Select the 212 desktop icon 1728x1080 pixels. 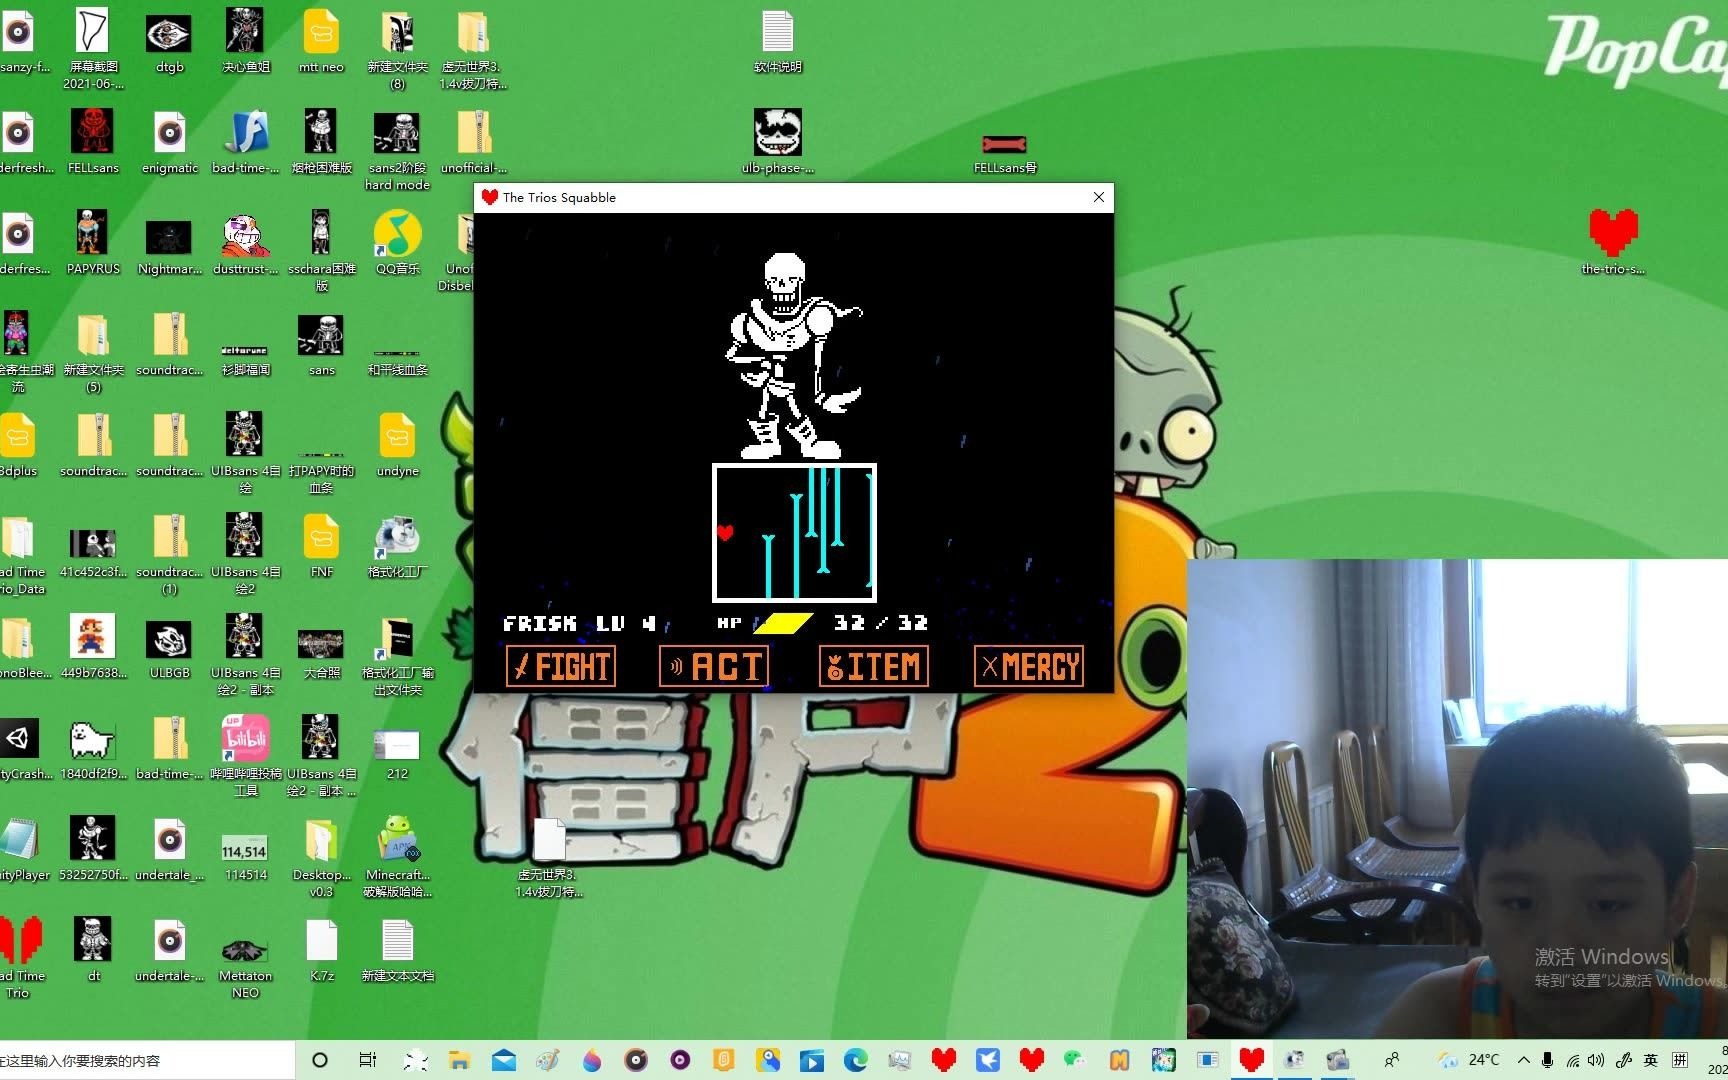[x=397, y=756]
